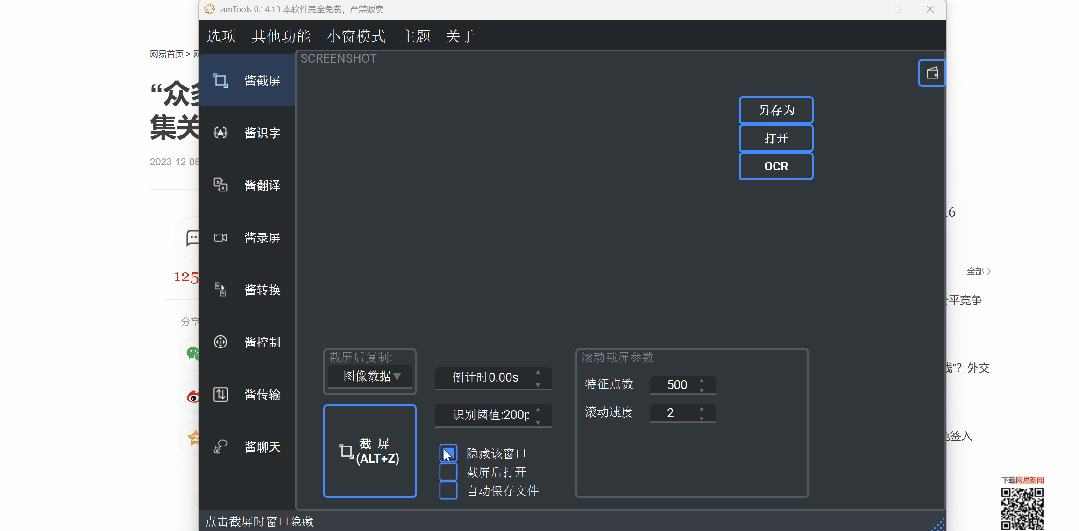Decrease the 滚动速度 value
1079x531 pixels.
point(701,418)
